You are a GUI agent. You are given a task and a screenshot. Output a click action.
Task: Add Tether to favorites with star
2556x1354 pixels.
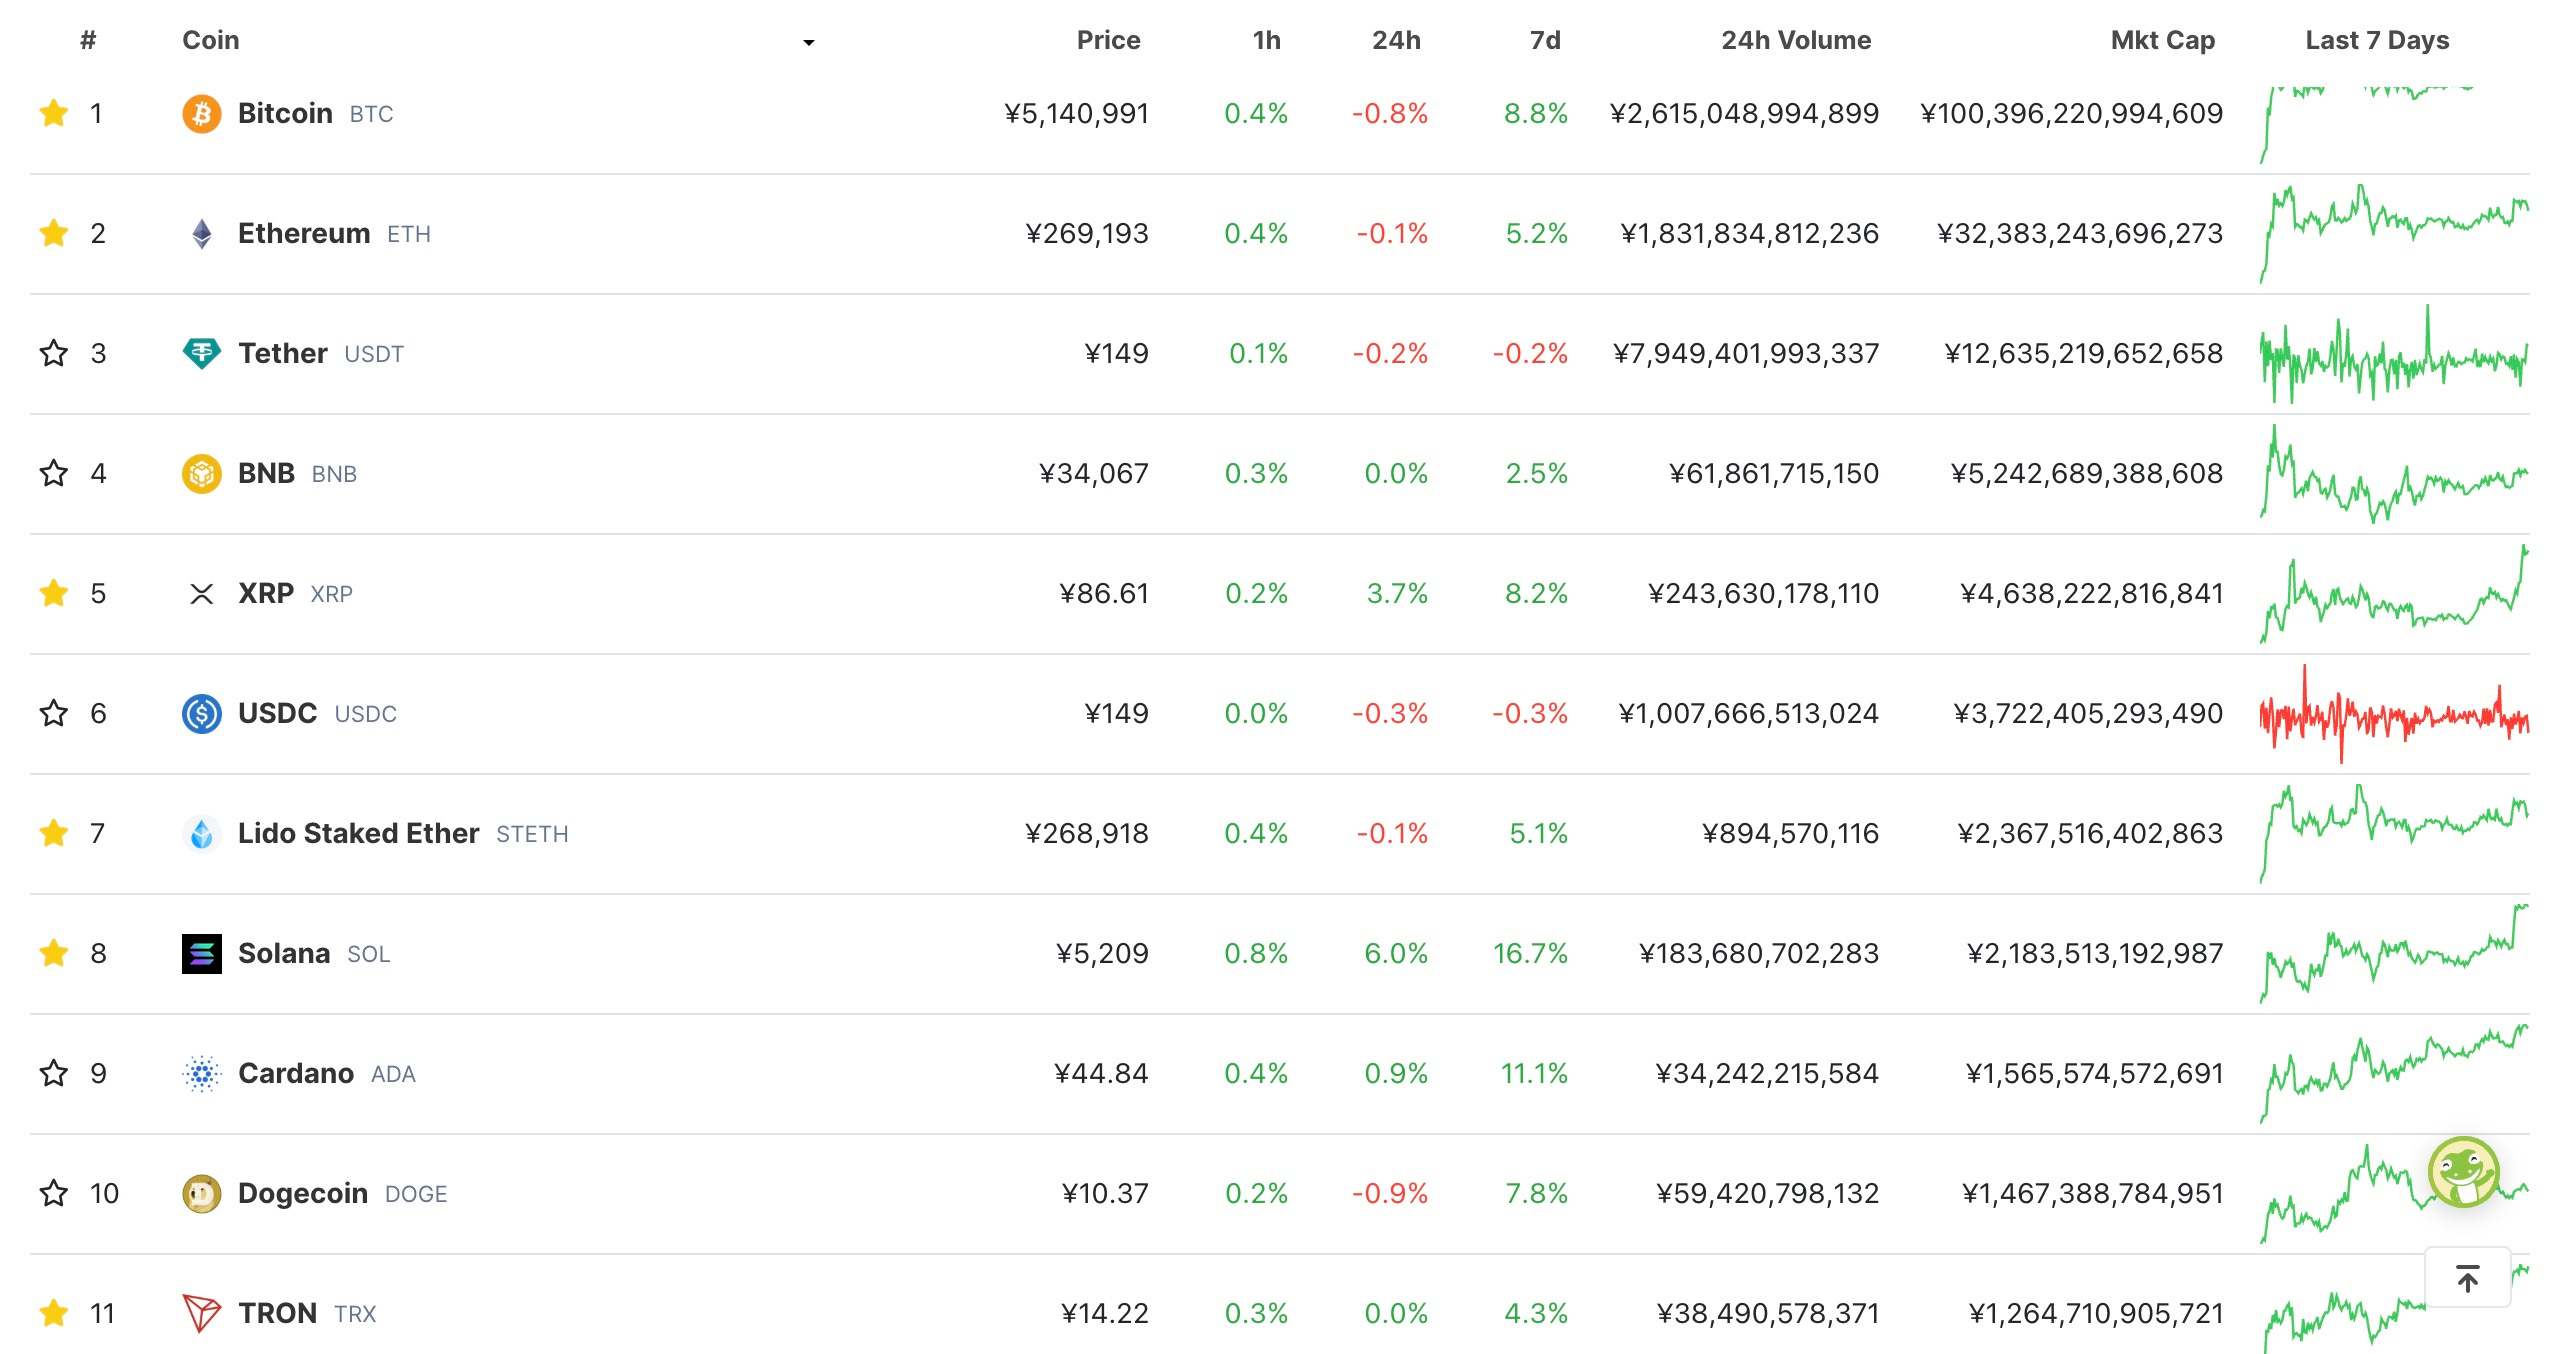[54, 353]
